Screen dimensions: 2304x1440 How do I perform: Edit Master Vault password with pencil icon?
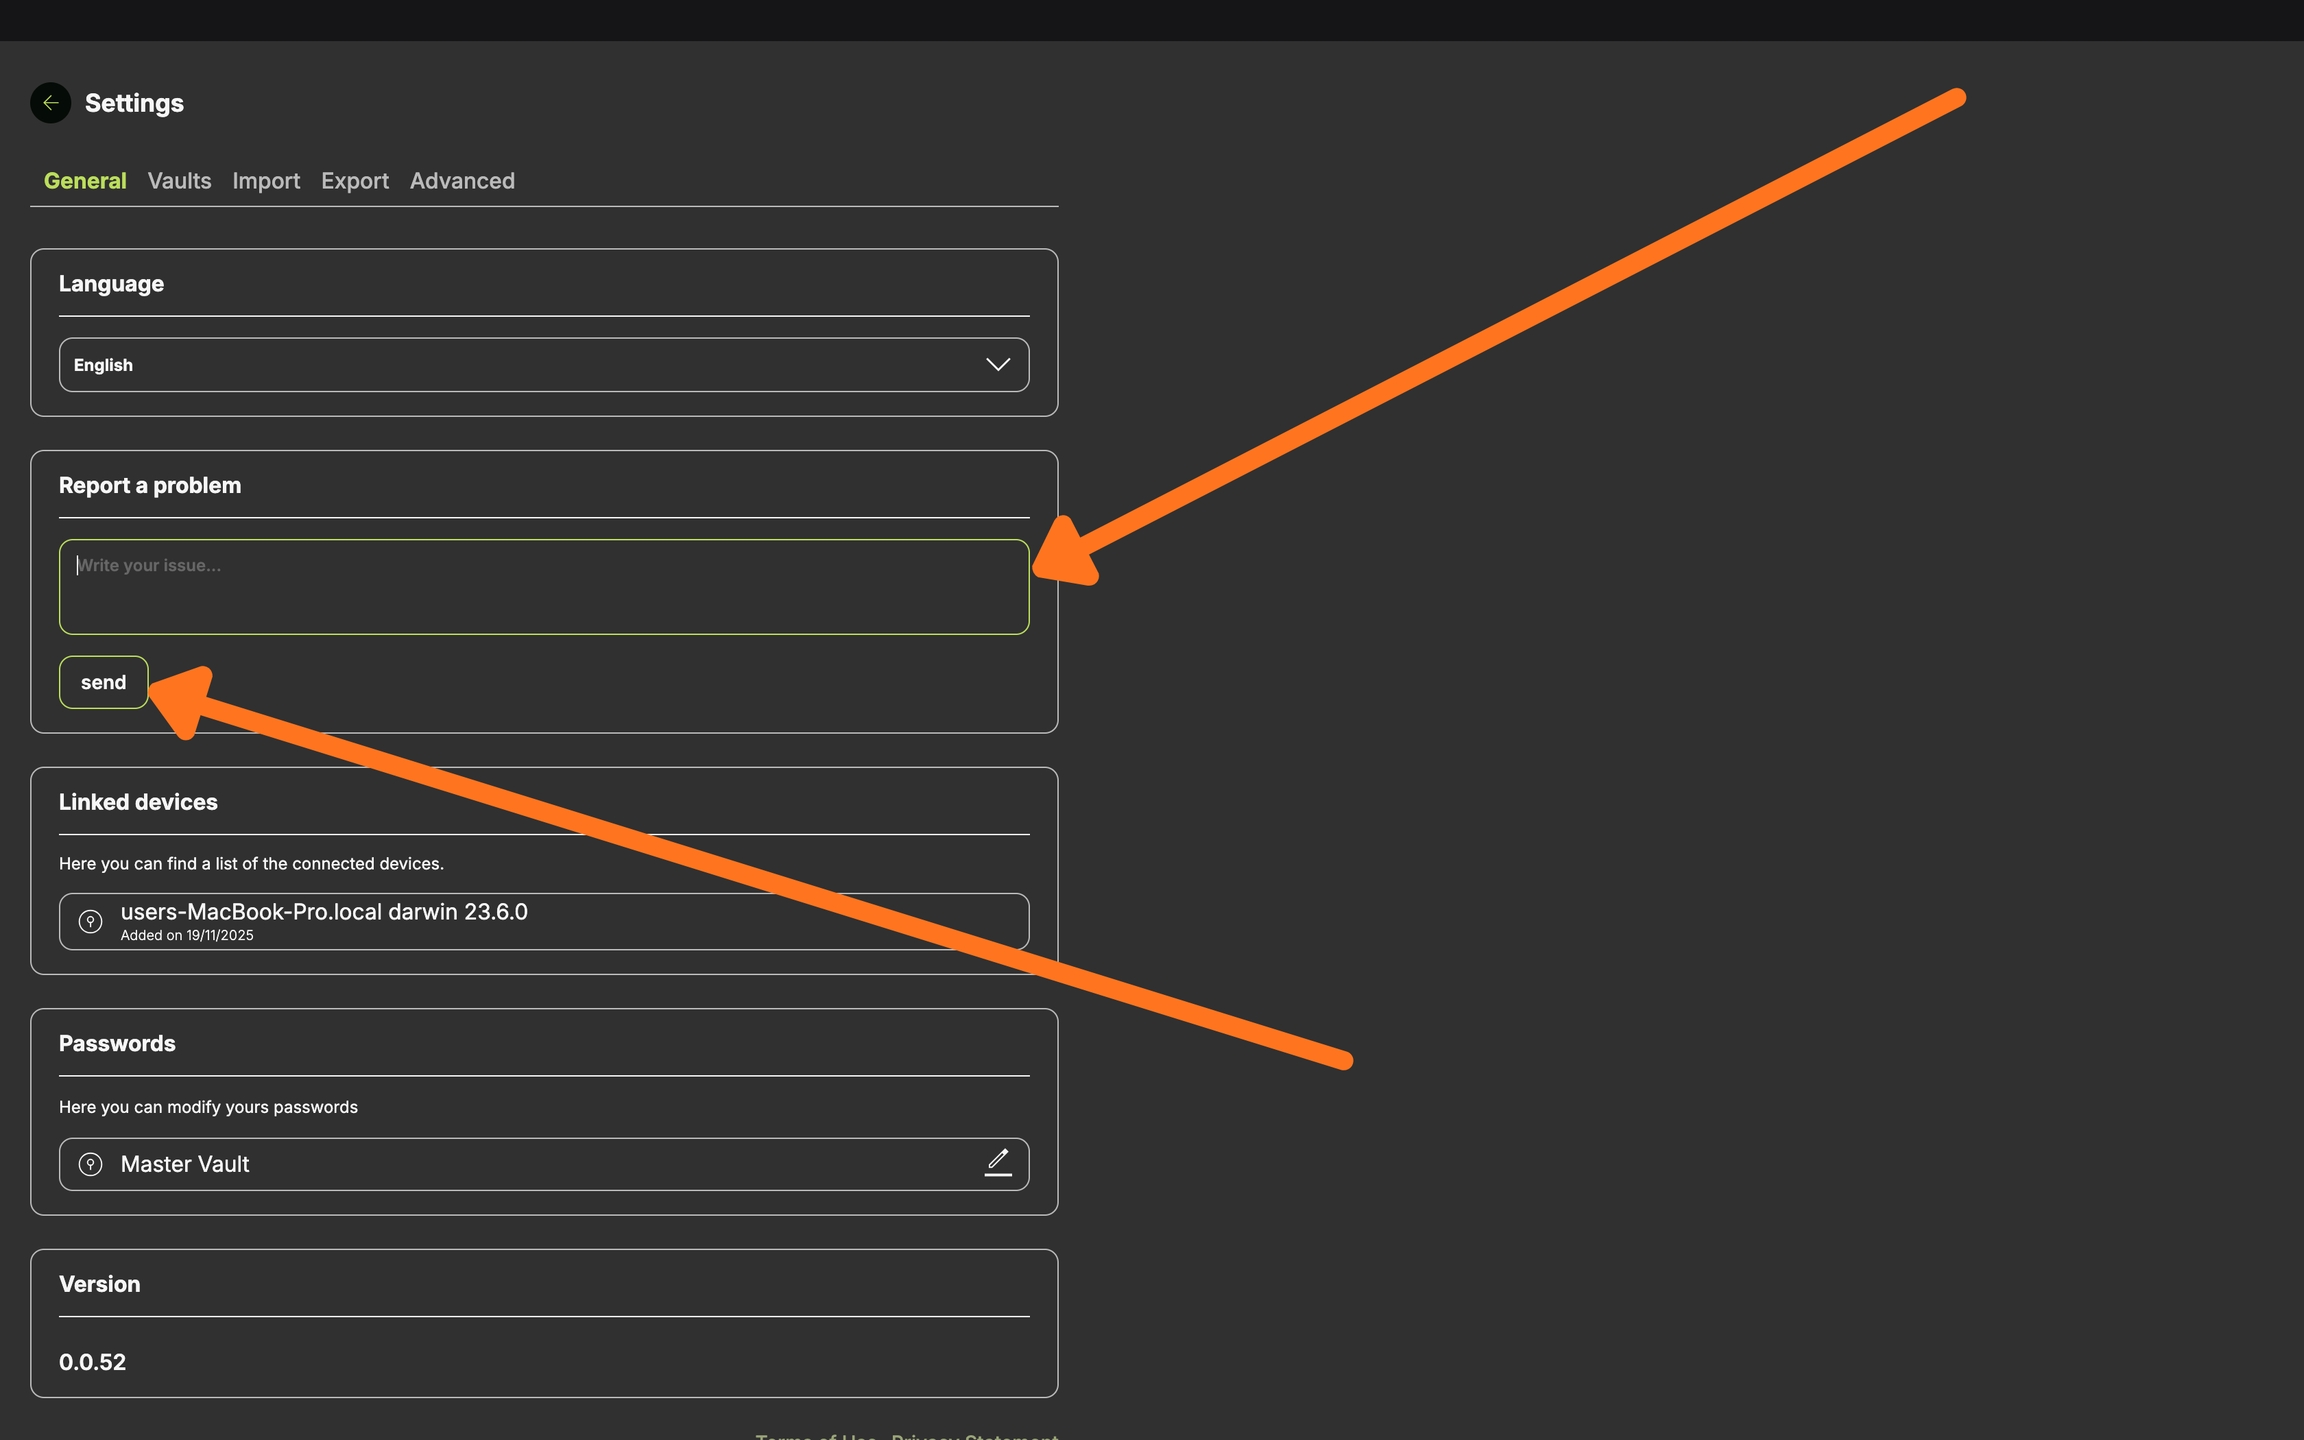pyautogui.click(x=998, y=1162)
